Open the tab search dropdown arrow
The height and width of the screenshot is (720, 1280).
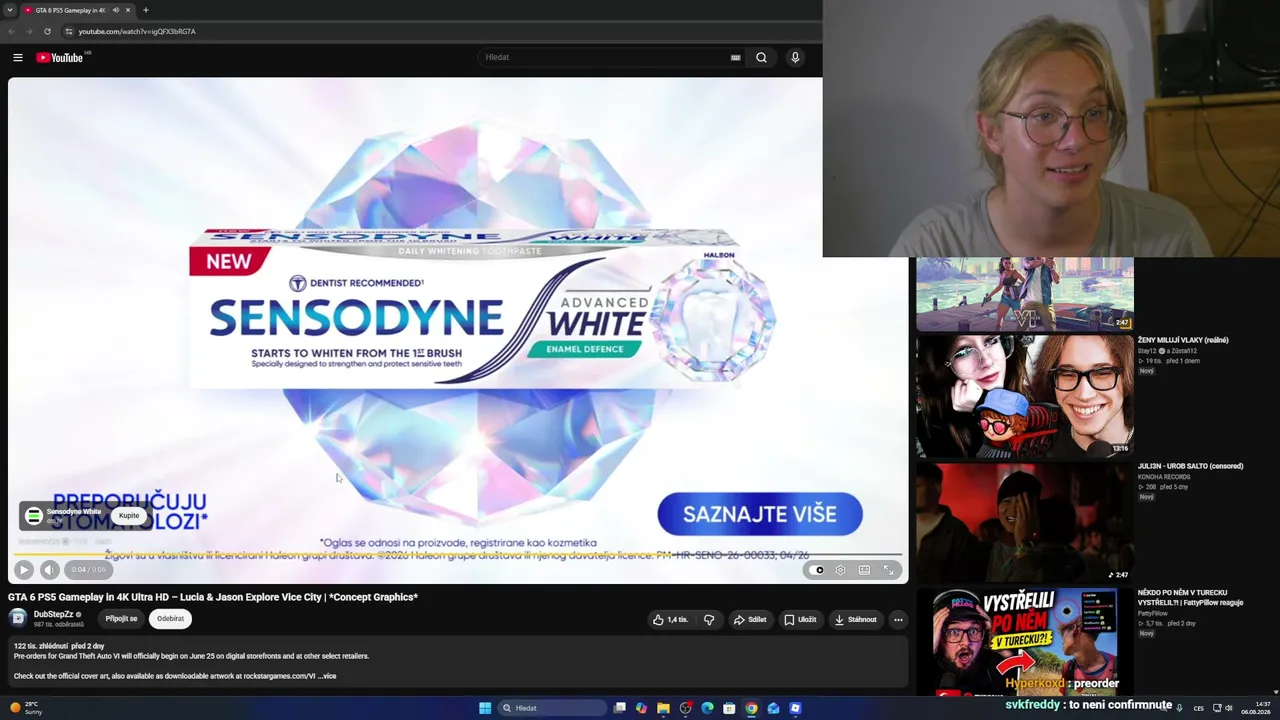pos(9,10)
